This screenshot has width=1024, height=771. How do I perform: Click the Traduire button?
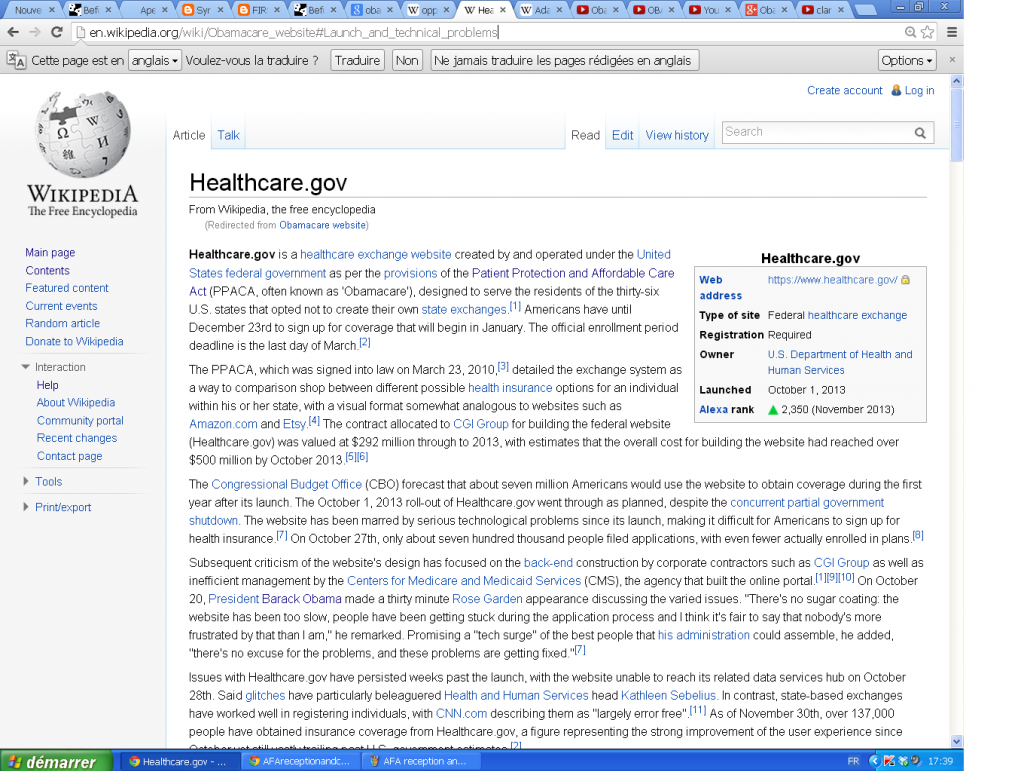pos(357,60)
